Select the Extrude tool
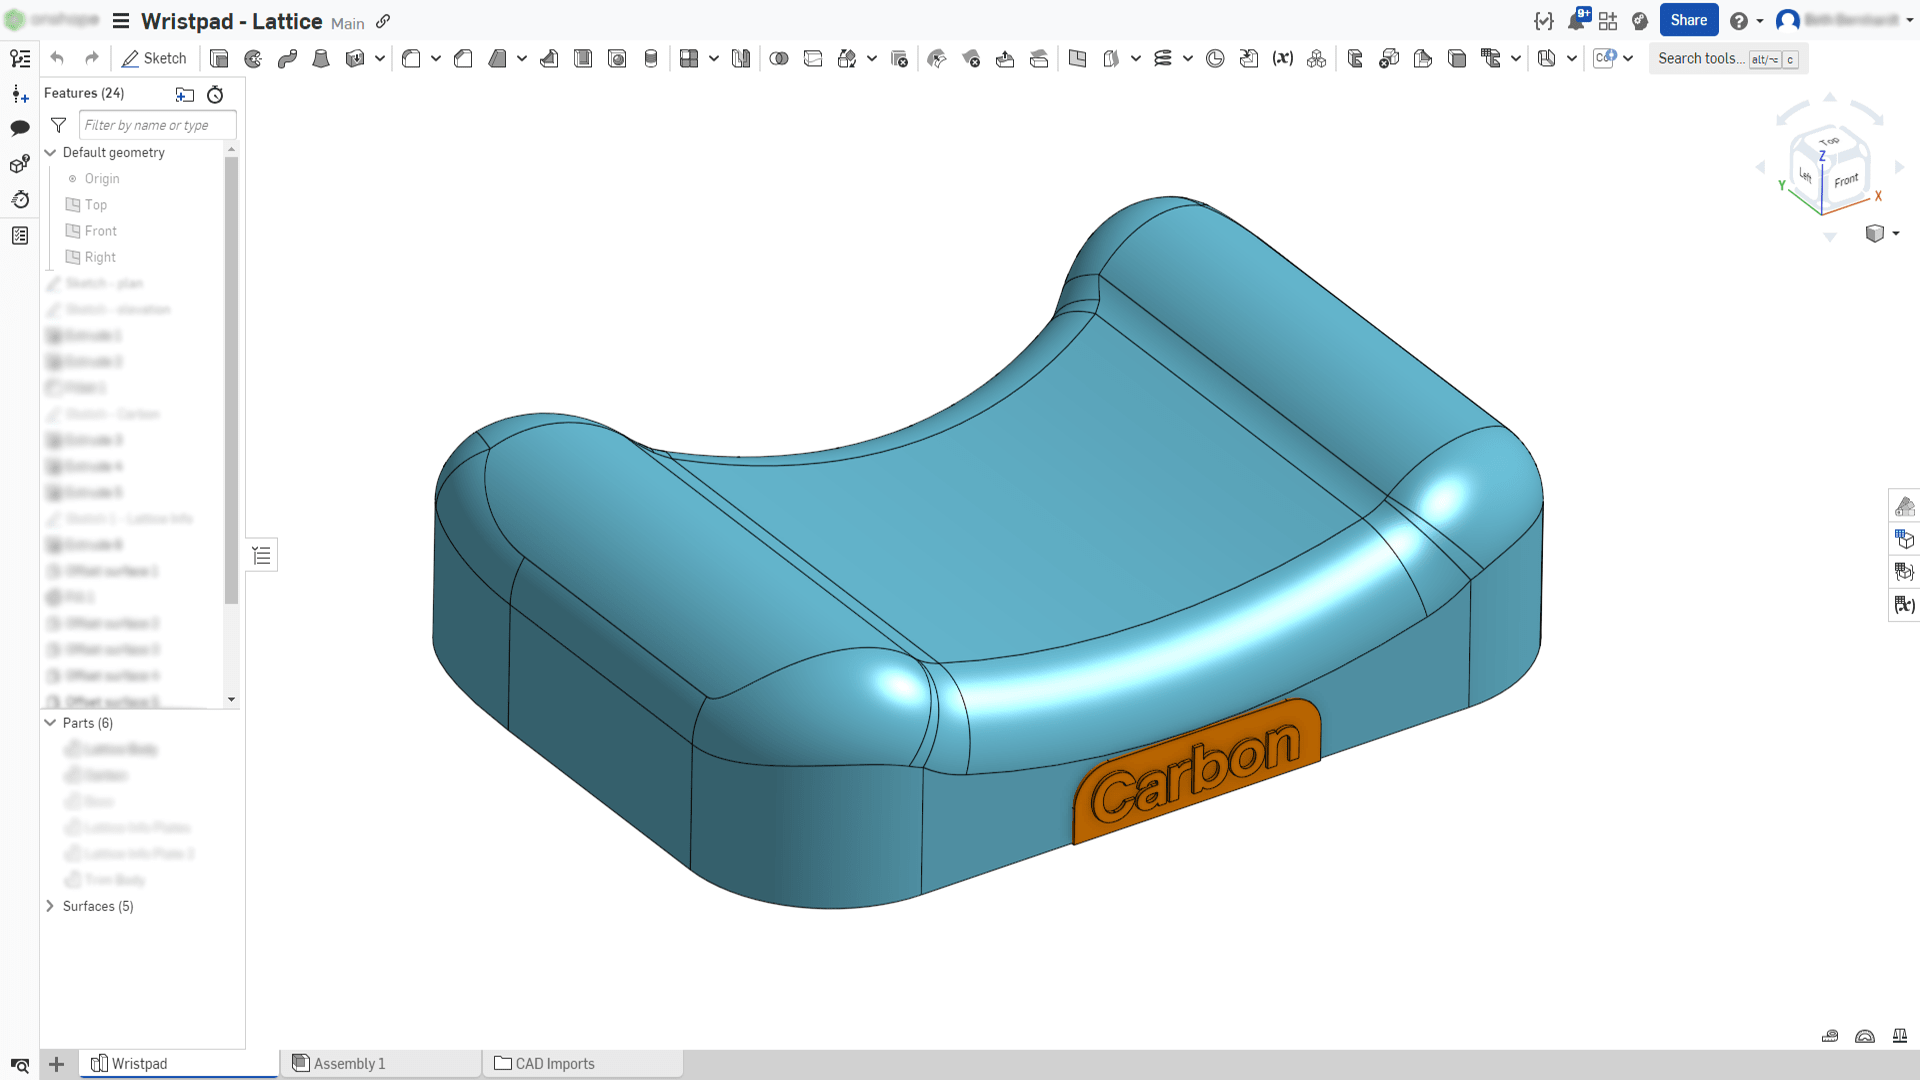 [219, 59]
